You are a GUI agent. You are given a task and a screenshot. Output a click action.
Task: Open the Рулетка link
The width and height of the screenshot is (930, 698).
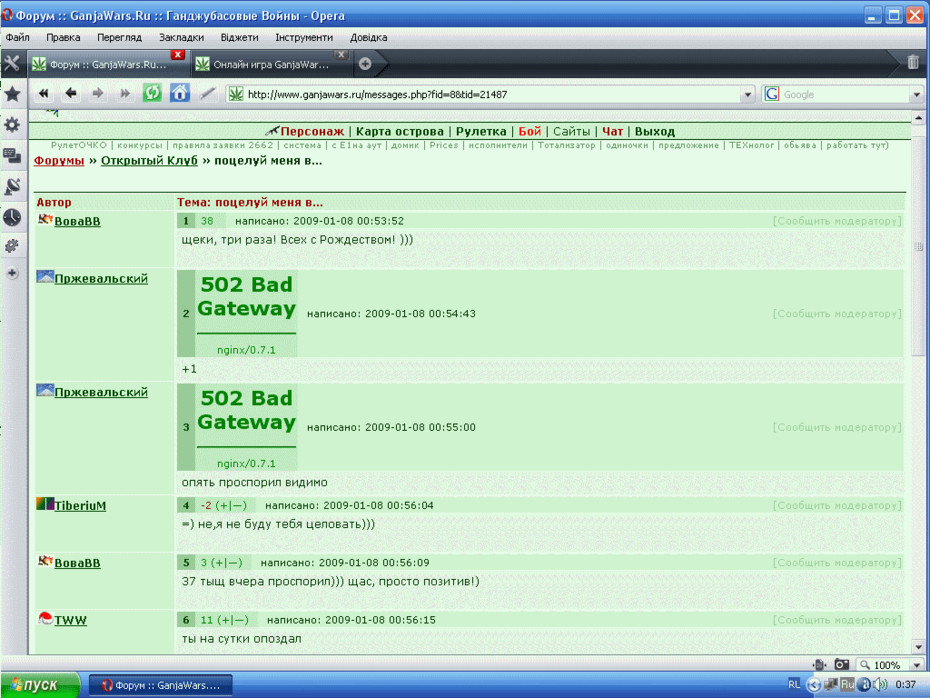coord(481,131)
